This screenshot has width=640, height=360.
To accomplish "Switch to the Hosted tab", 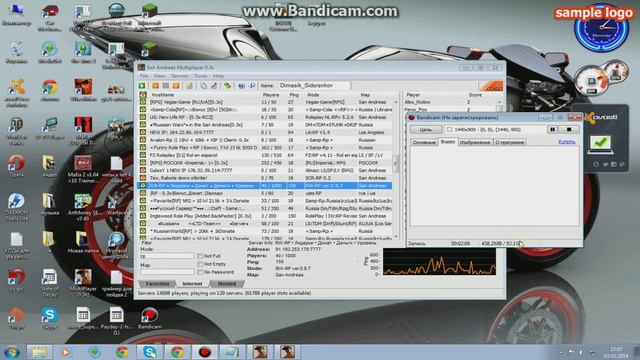I will [x=227, y=284].
